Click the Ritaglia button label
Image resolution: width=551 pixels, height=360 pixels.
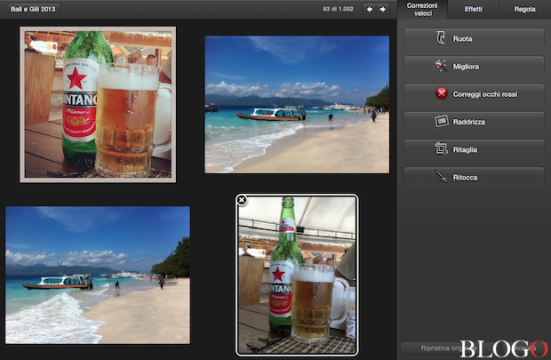coord(465,150)
